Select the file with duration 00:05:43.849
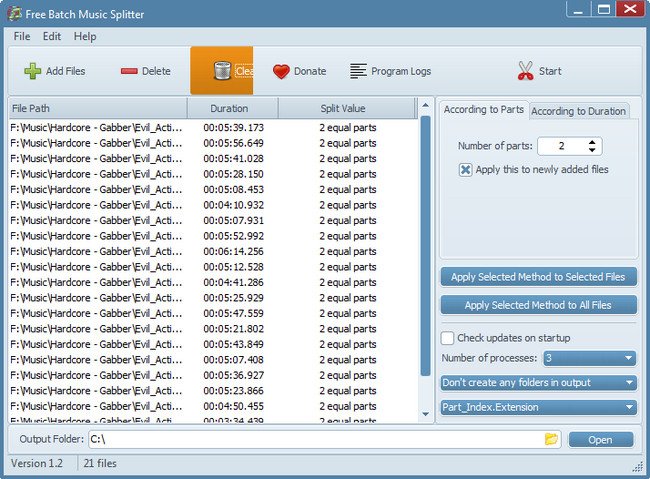Image resolution: width=650 pixels, height=479 pixels. click(x=213, y=344)
